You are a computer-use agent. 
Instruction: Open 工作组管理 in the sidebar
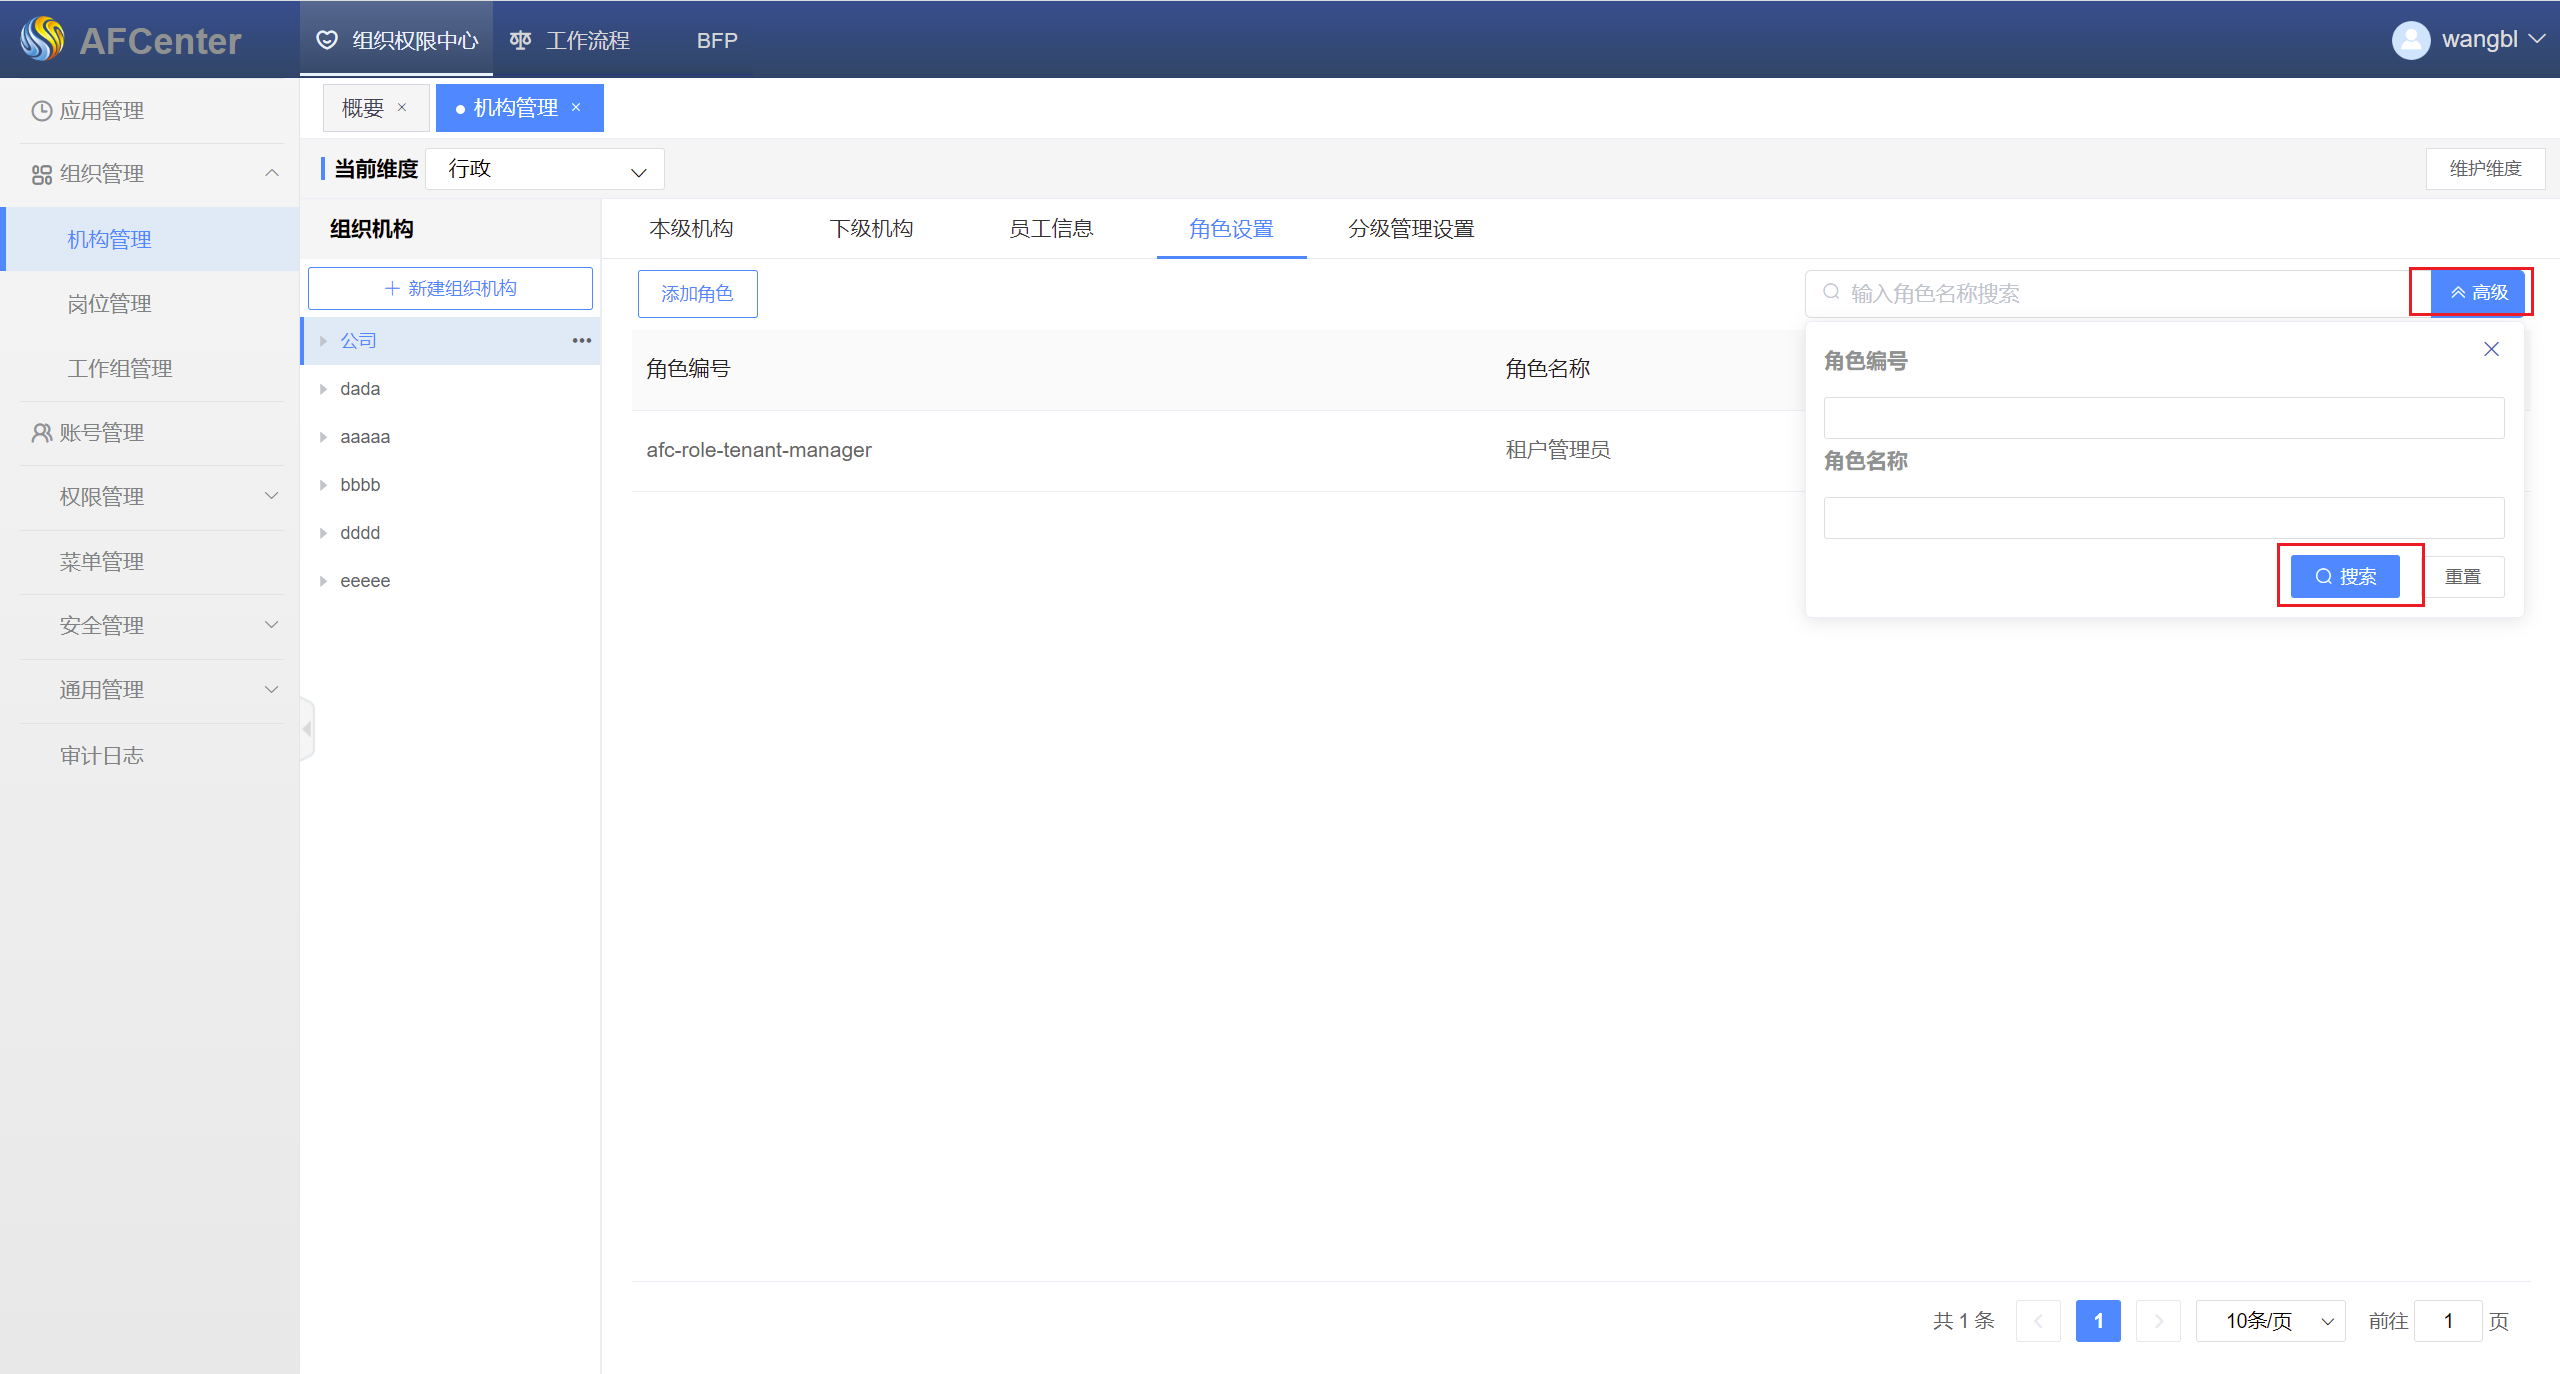[x=150, y=368]
